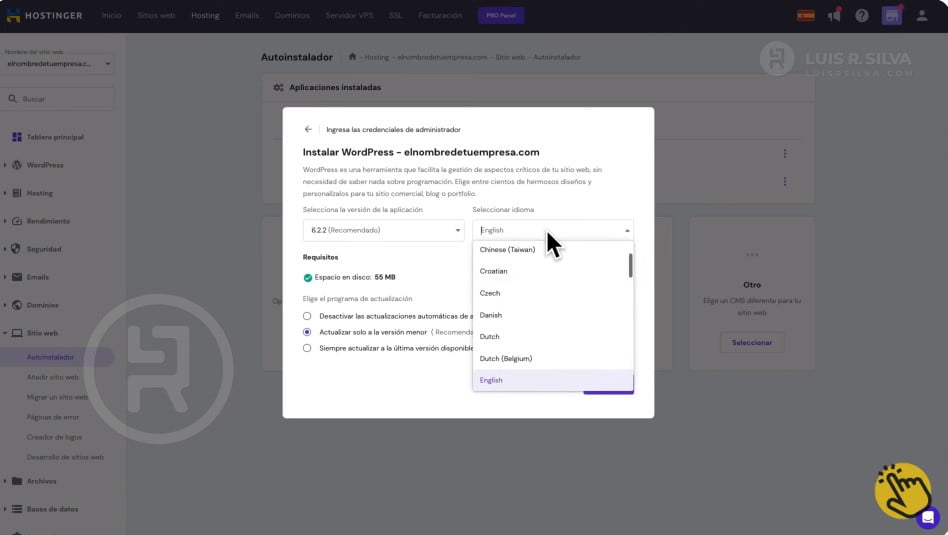Click the search magnifier icon in sidebar

[13, 99]
